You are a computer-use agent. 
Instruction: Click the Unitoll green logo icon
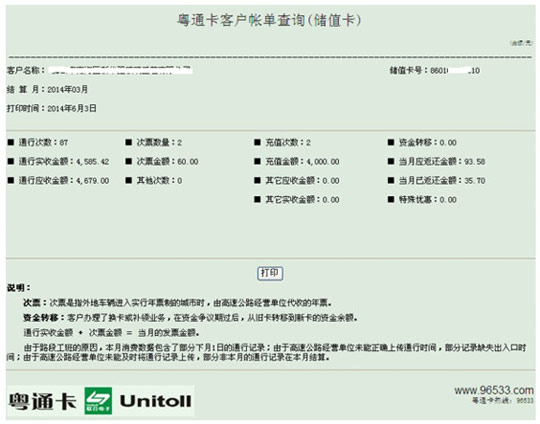(x=98, y=401)
